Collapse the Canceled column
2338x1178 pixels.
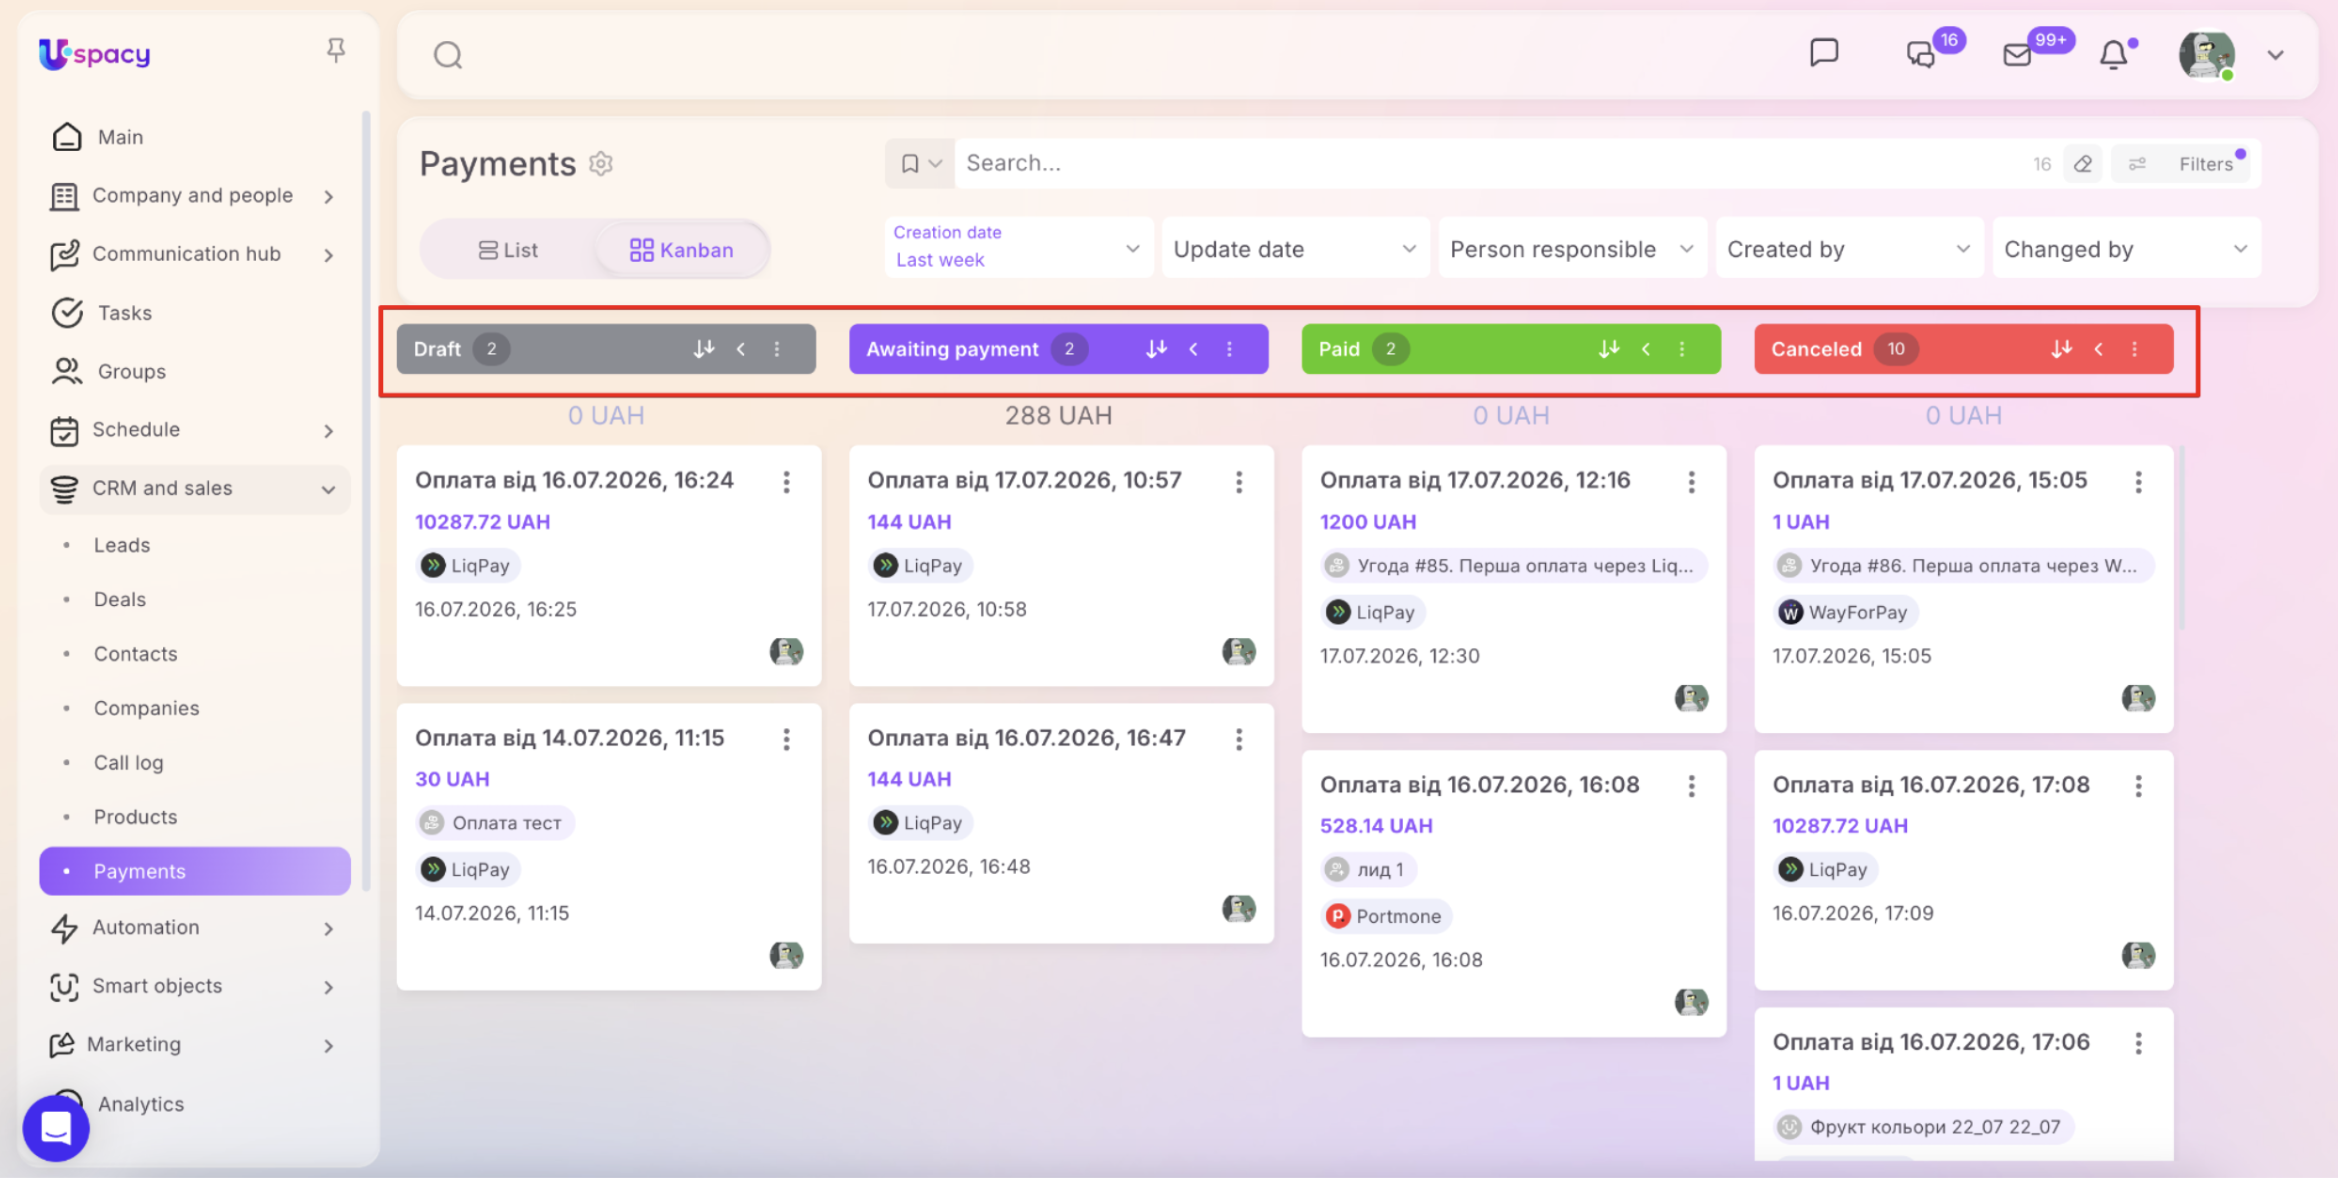point(2098,349)
